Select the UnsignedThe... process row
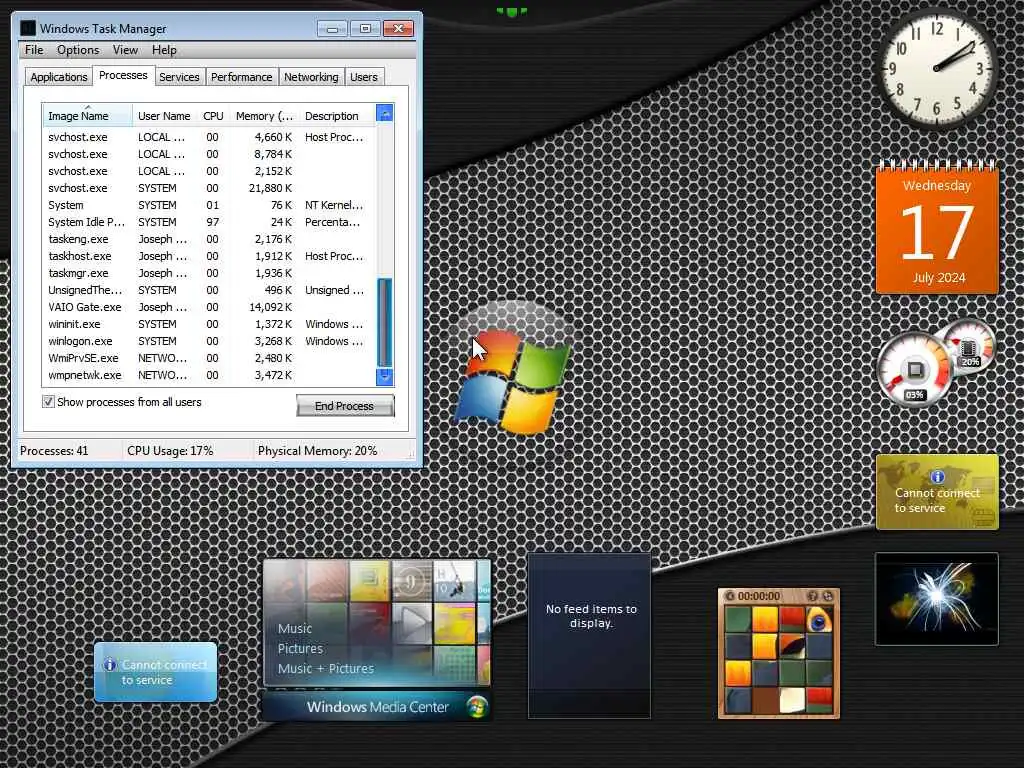The width and height of the screenshot is (1024, 768). pos(208,290)
